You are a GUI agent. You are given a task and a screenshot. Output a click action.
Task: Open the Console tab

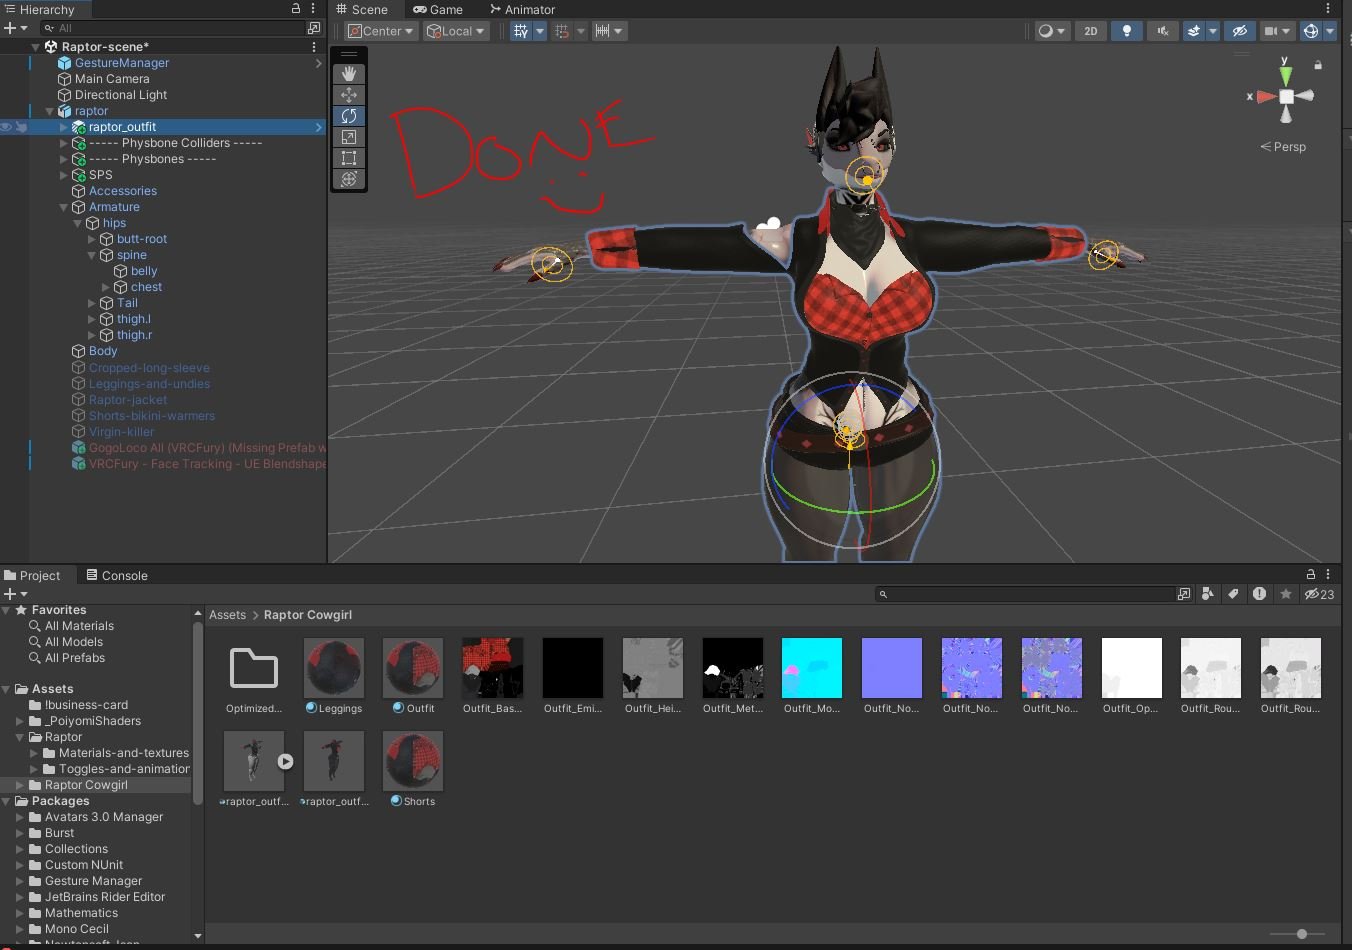pos(117,575)
